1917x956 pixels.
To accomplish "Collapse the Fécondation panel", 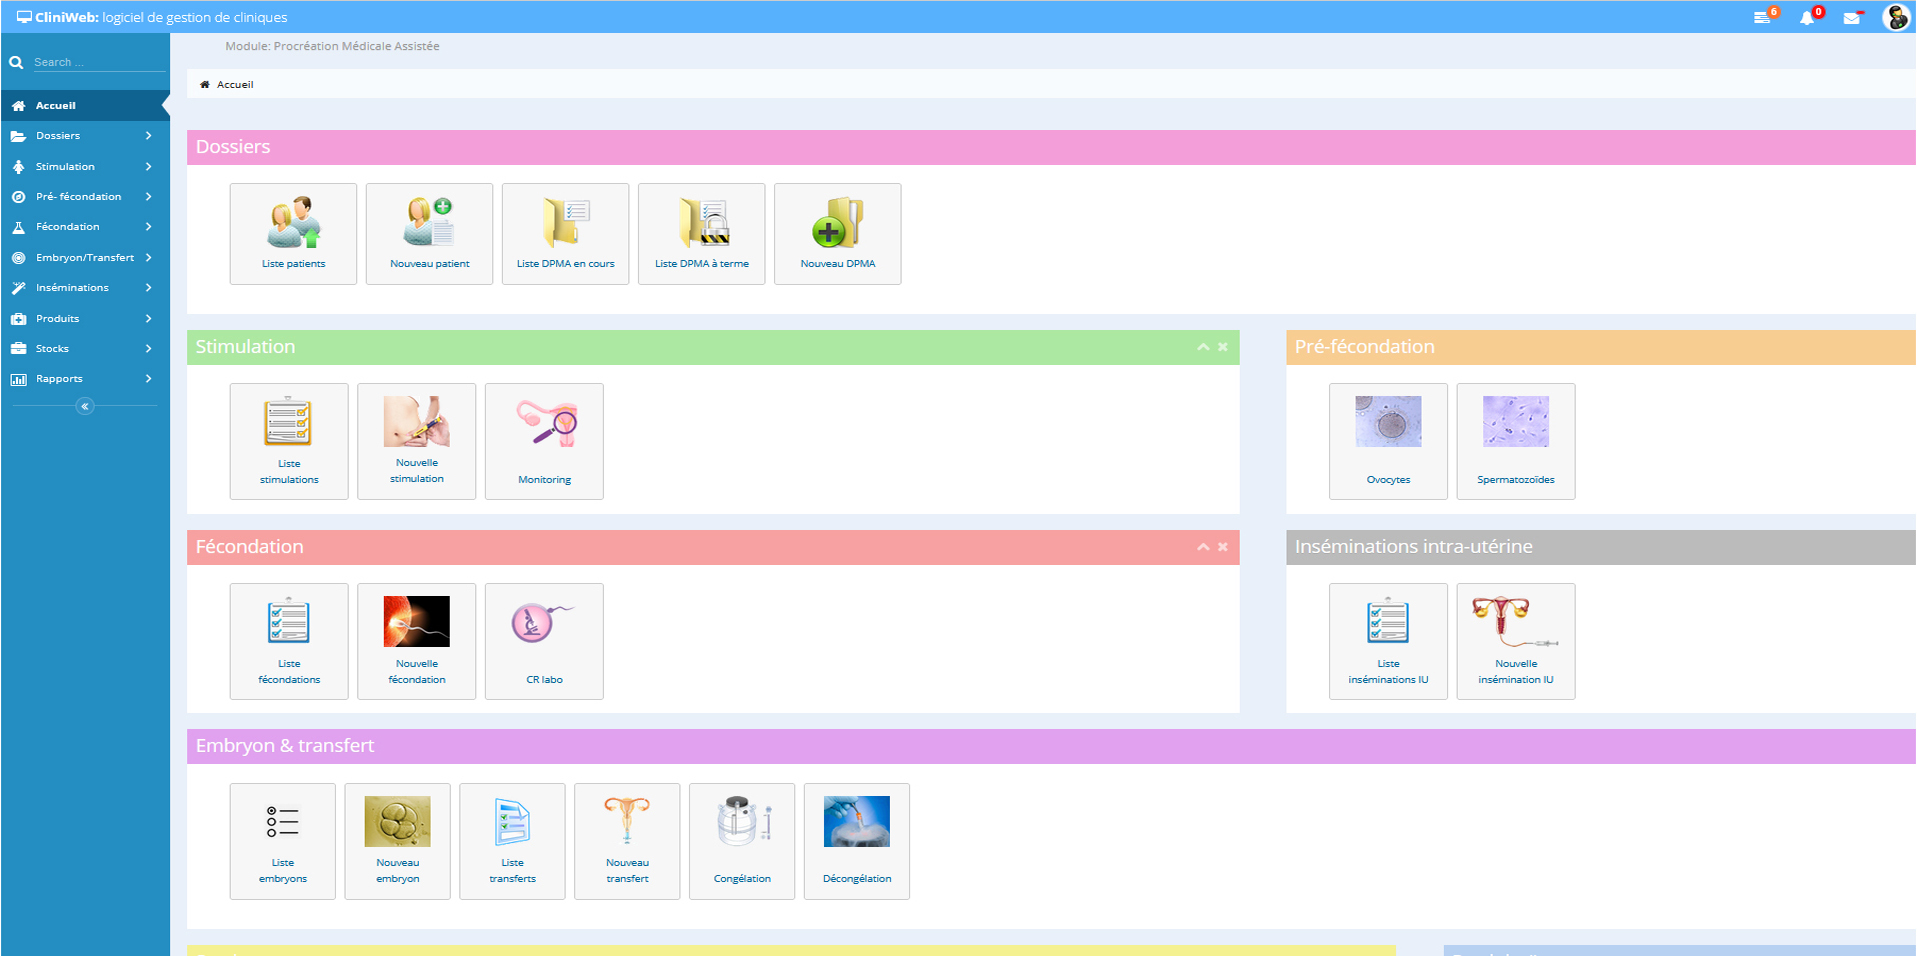I will (1203, 547).
